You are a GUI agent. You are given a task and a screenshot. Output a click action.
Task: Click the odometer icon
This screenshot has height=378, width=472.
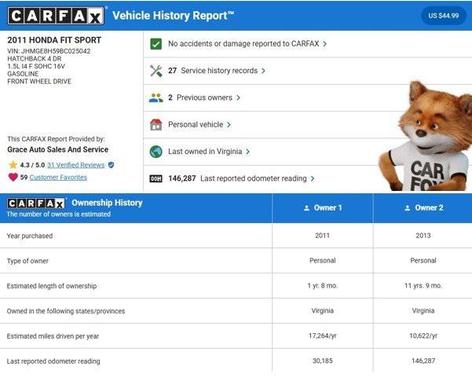[156, 179]
